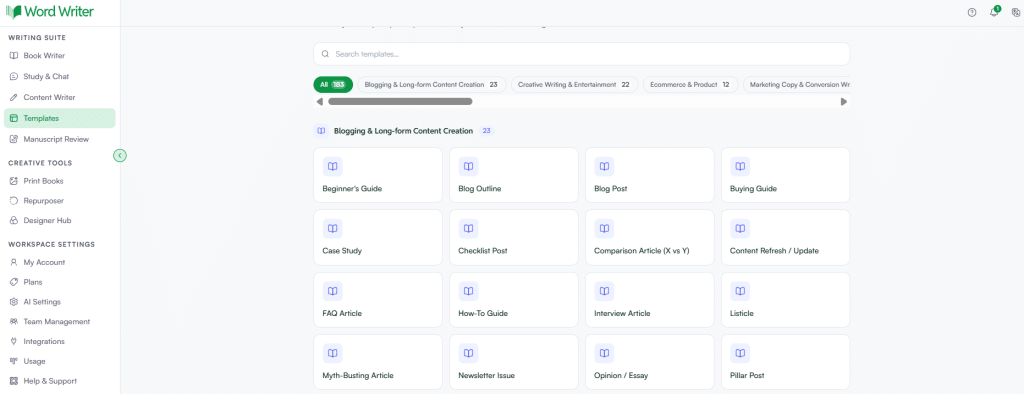Click the Print Books sidebar icon
The height and width of the screenshot is (394, 1024).
pos(14,181)
